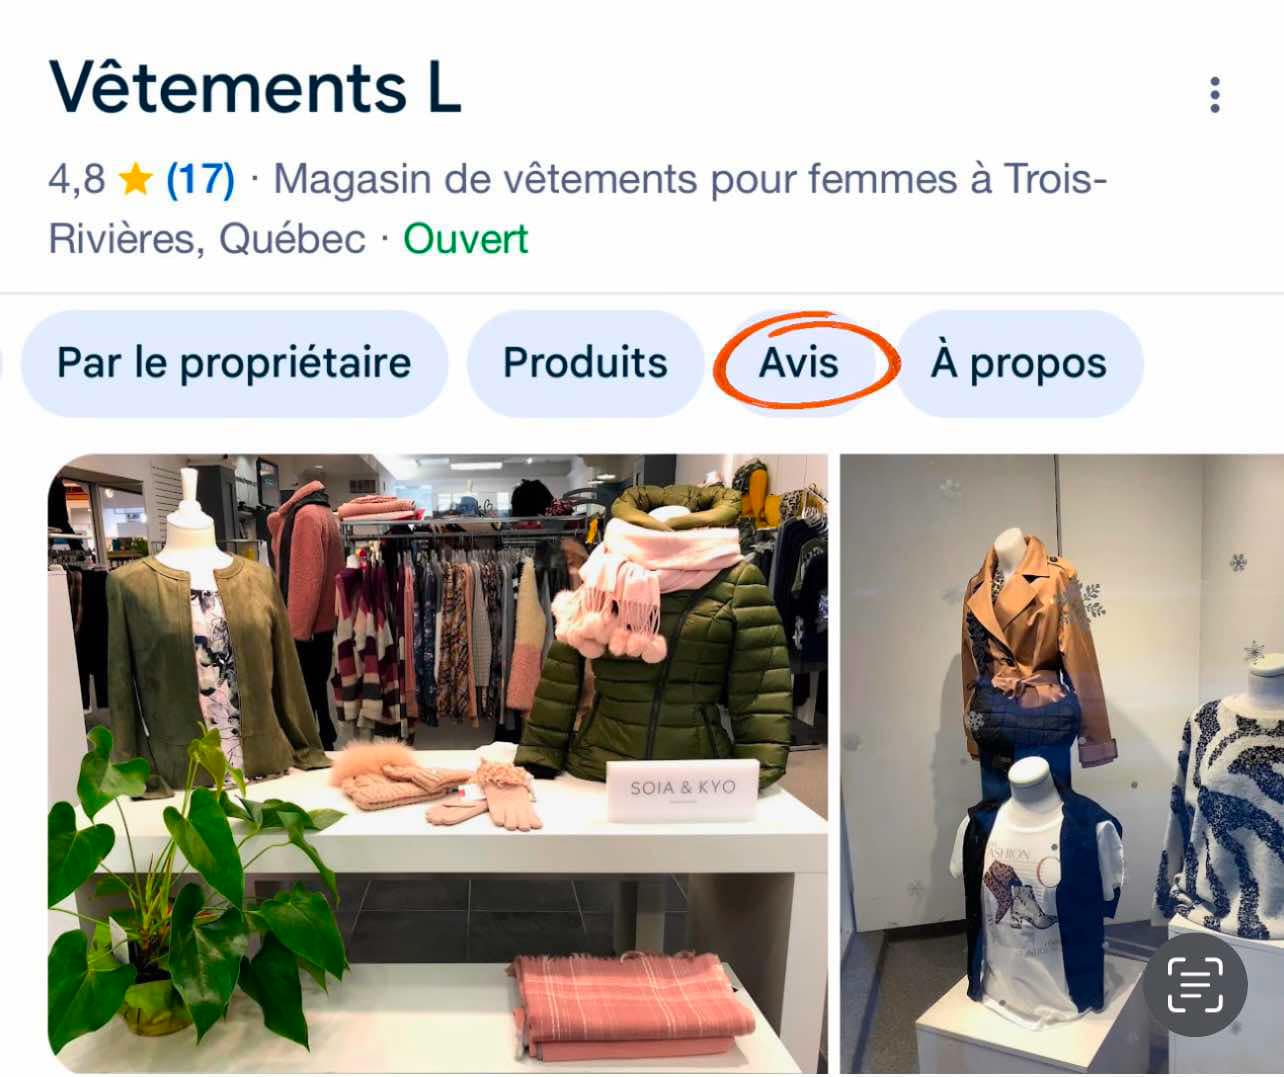This screenshot has height=1077, width=1284.
Task: Switch to the À propos tab
Action: click(x=1018, y=363)
